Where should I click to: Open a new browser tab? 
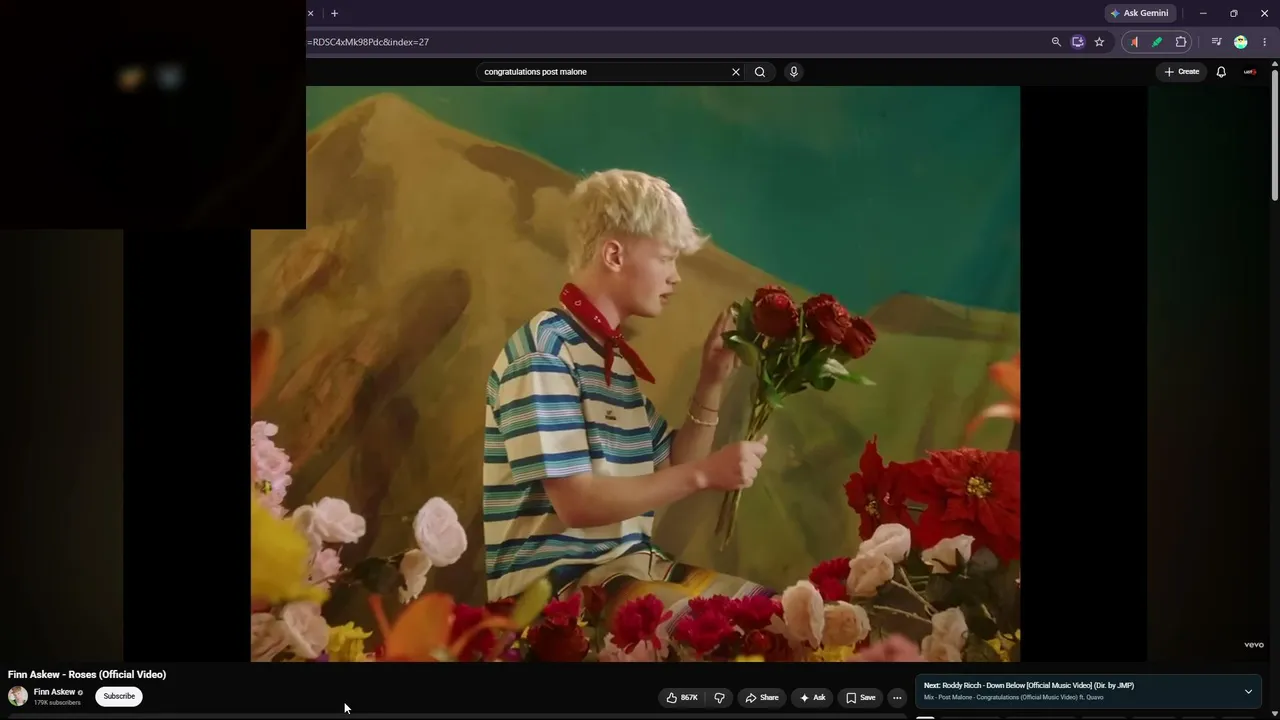(334, 13)
